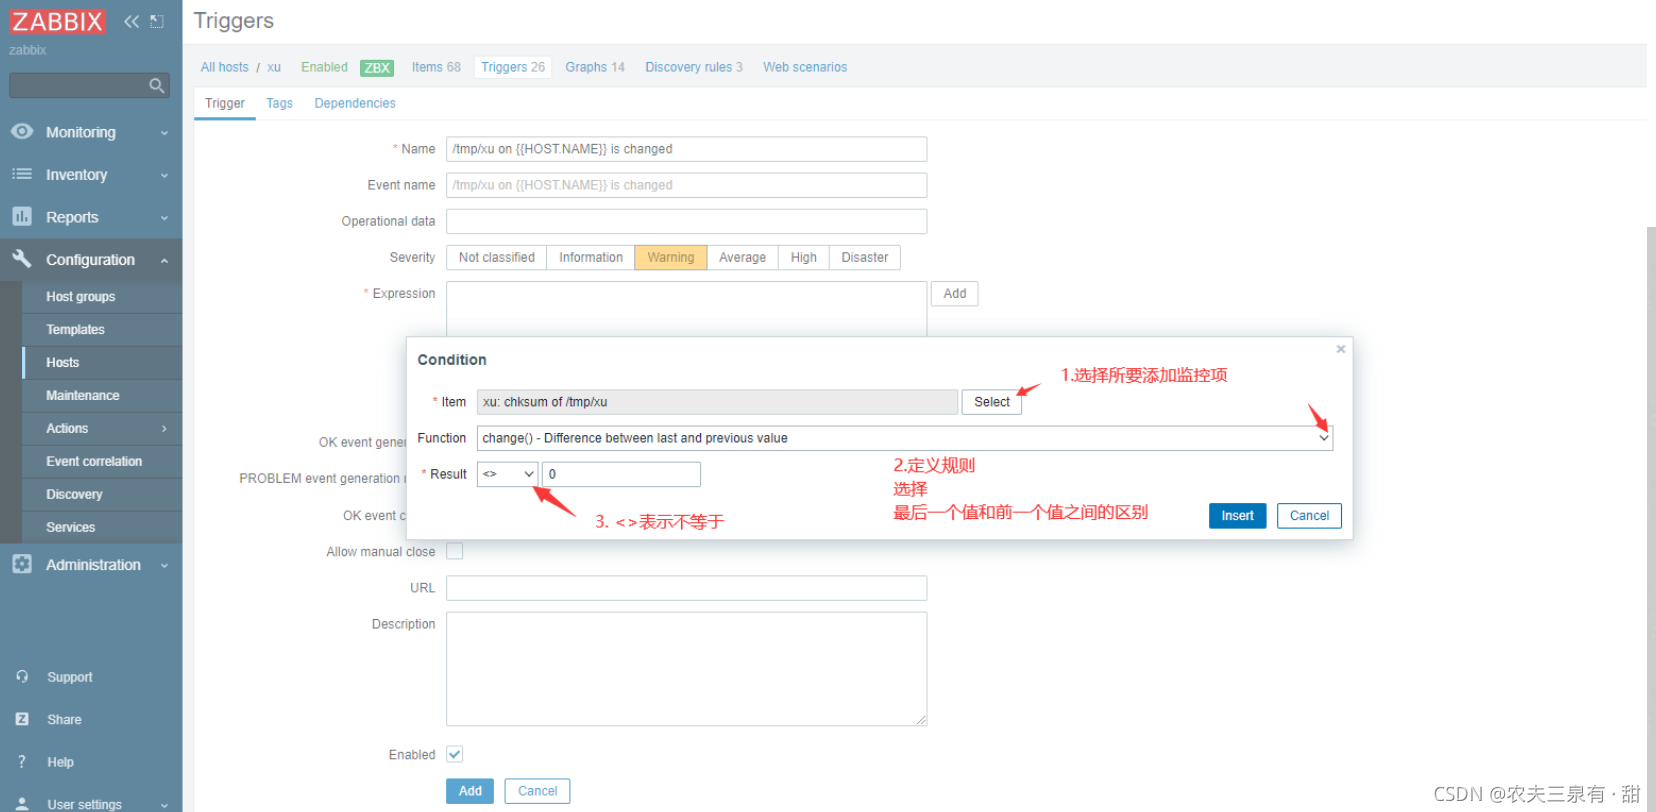
Task: Collapse the Configuration menu
Action: click(x=164, y=260)
